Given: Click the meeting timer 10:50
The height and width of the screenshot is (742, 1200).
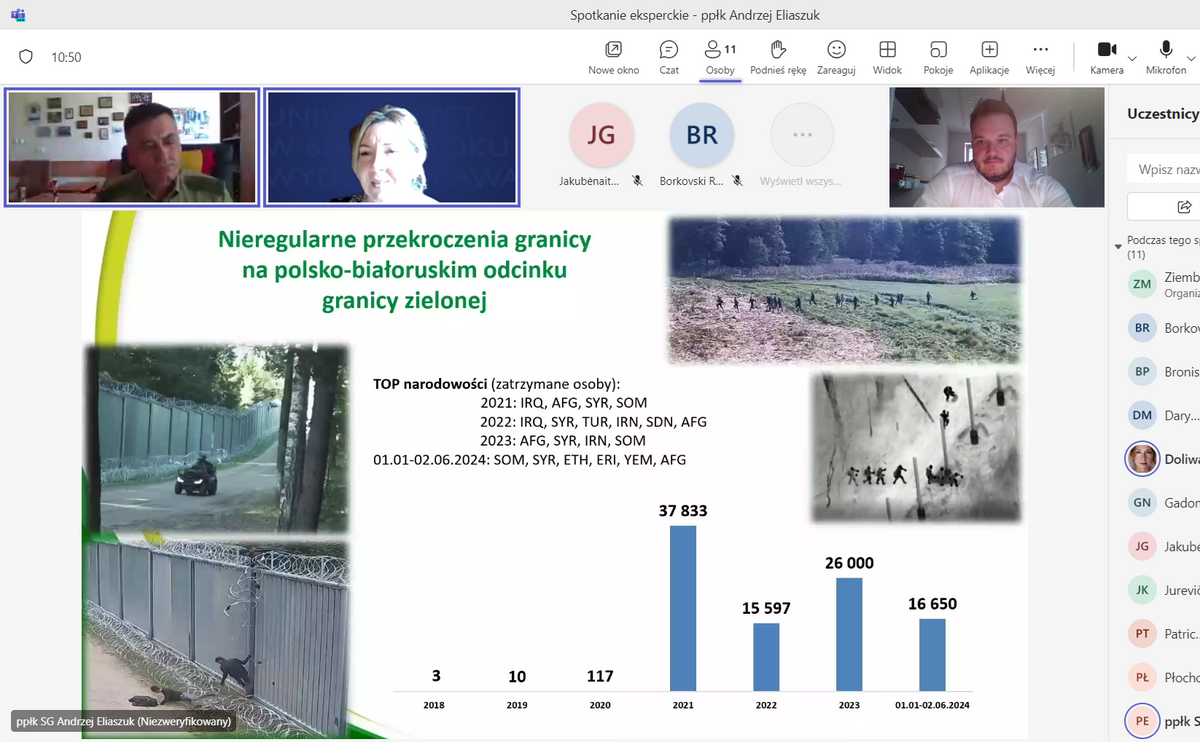Looking at the screenshot, I should click(x=66, y=57).
